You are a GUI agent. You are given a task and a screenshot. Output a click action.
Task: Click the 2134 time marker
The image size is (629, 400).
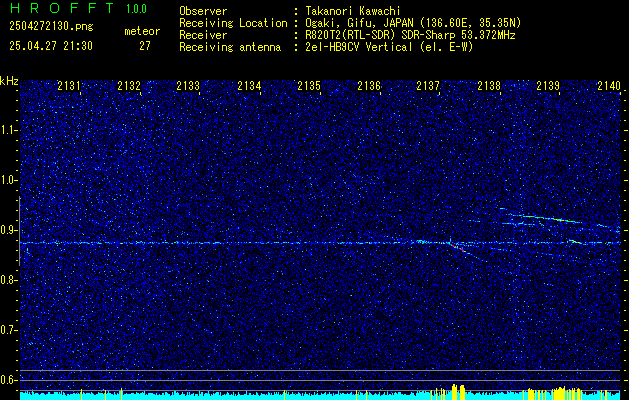tap(249, 85)
